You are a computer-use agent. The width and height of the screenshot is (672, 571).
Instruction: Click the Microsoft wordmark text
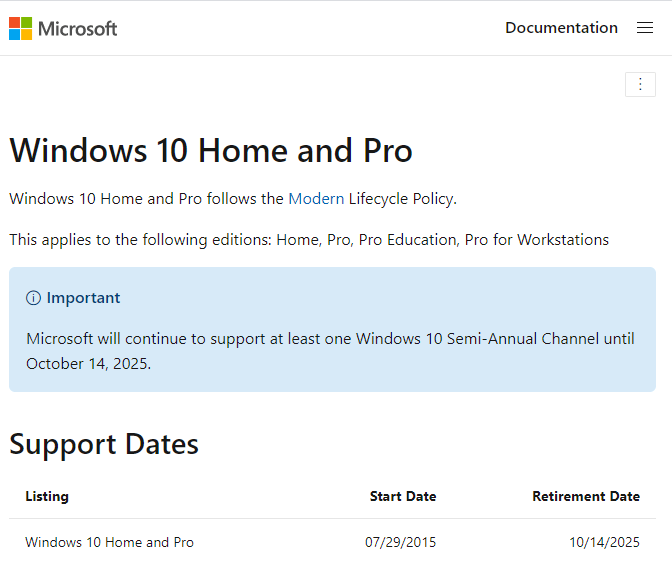pos(78,28)
